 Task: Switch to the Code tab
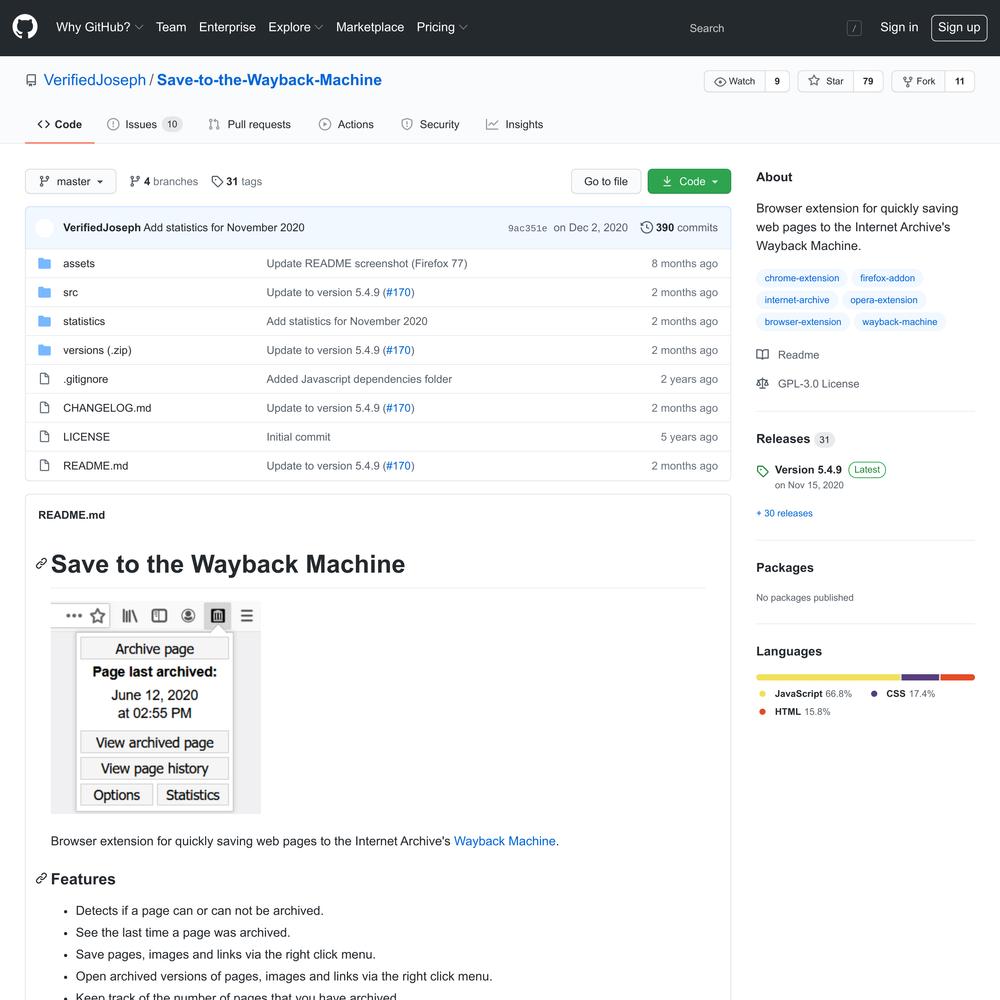coord(59,124)
